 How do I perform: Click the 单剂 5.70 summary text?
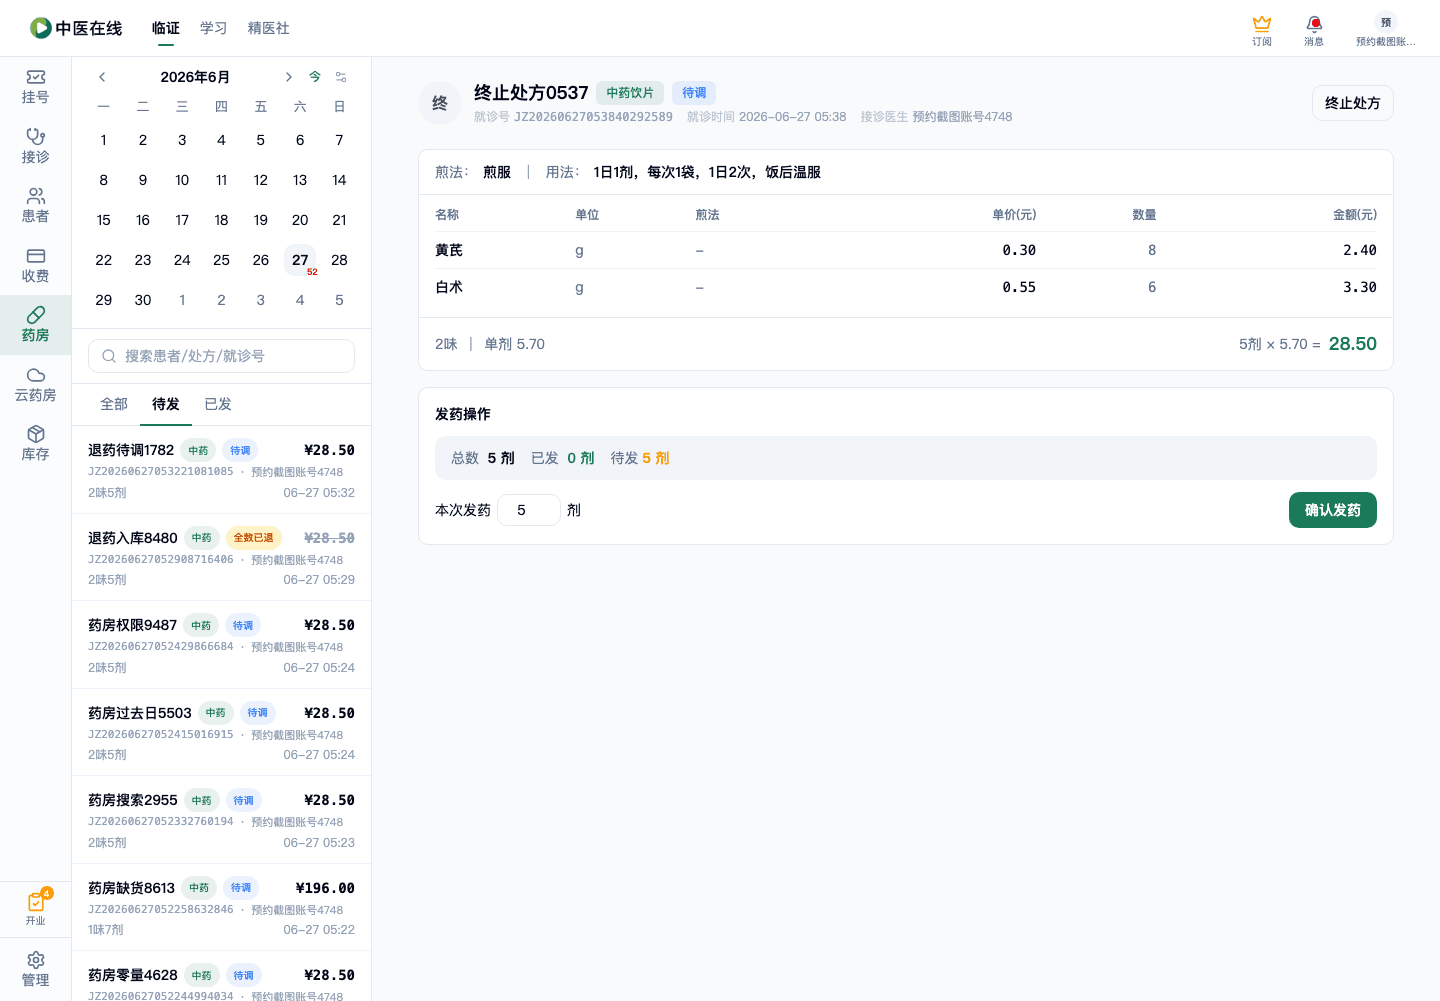[x=514, y=344]
